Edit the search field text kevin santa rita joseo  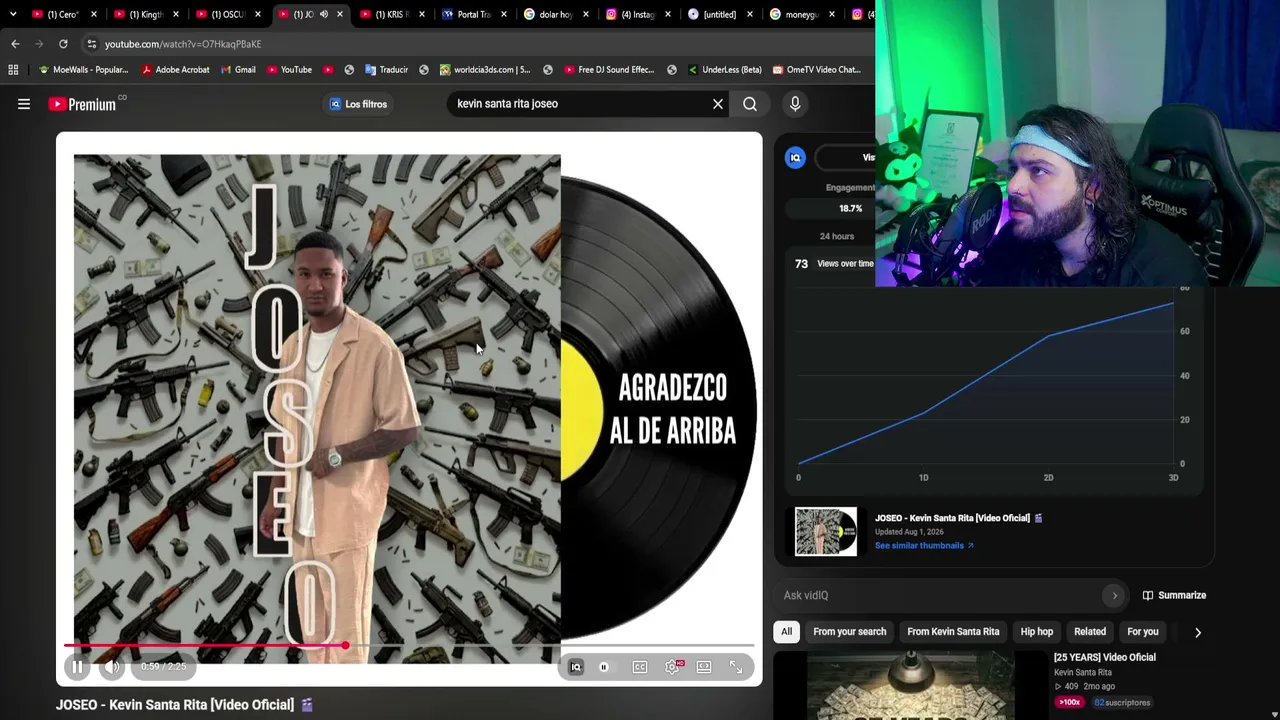coord(580,104)
